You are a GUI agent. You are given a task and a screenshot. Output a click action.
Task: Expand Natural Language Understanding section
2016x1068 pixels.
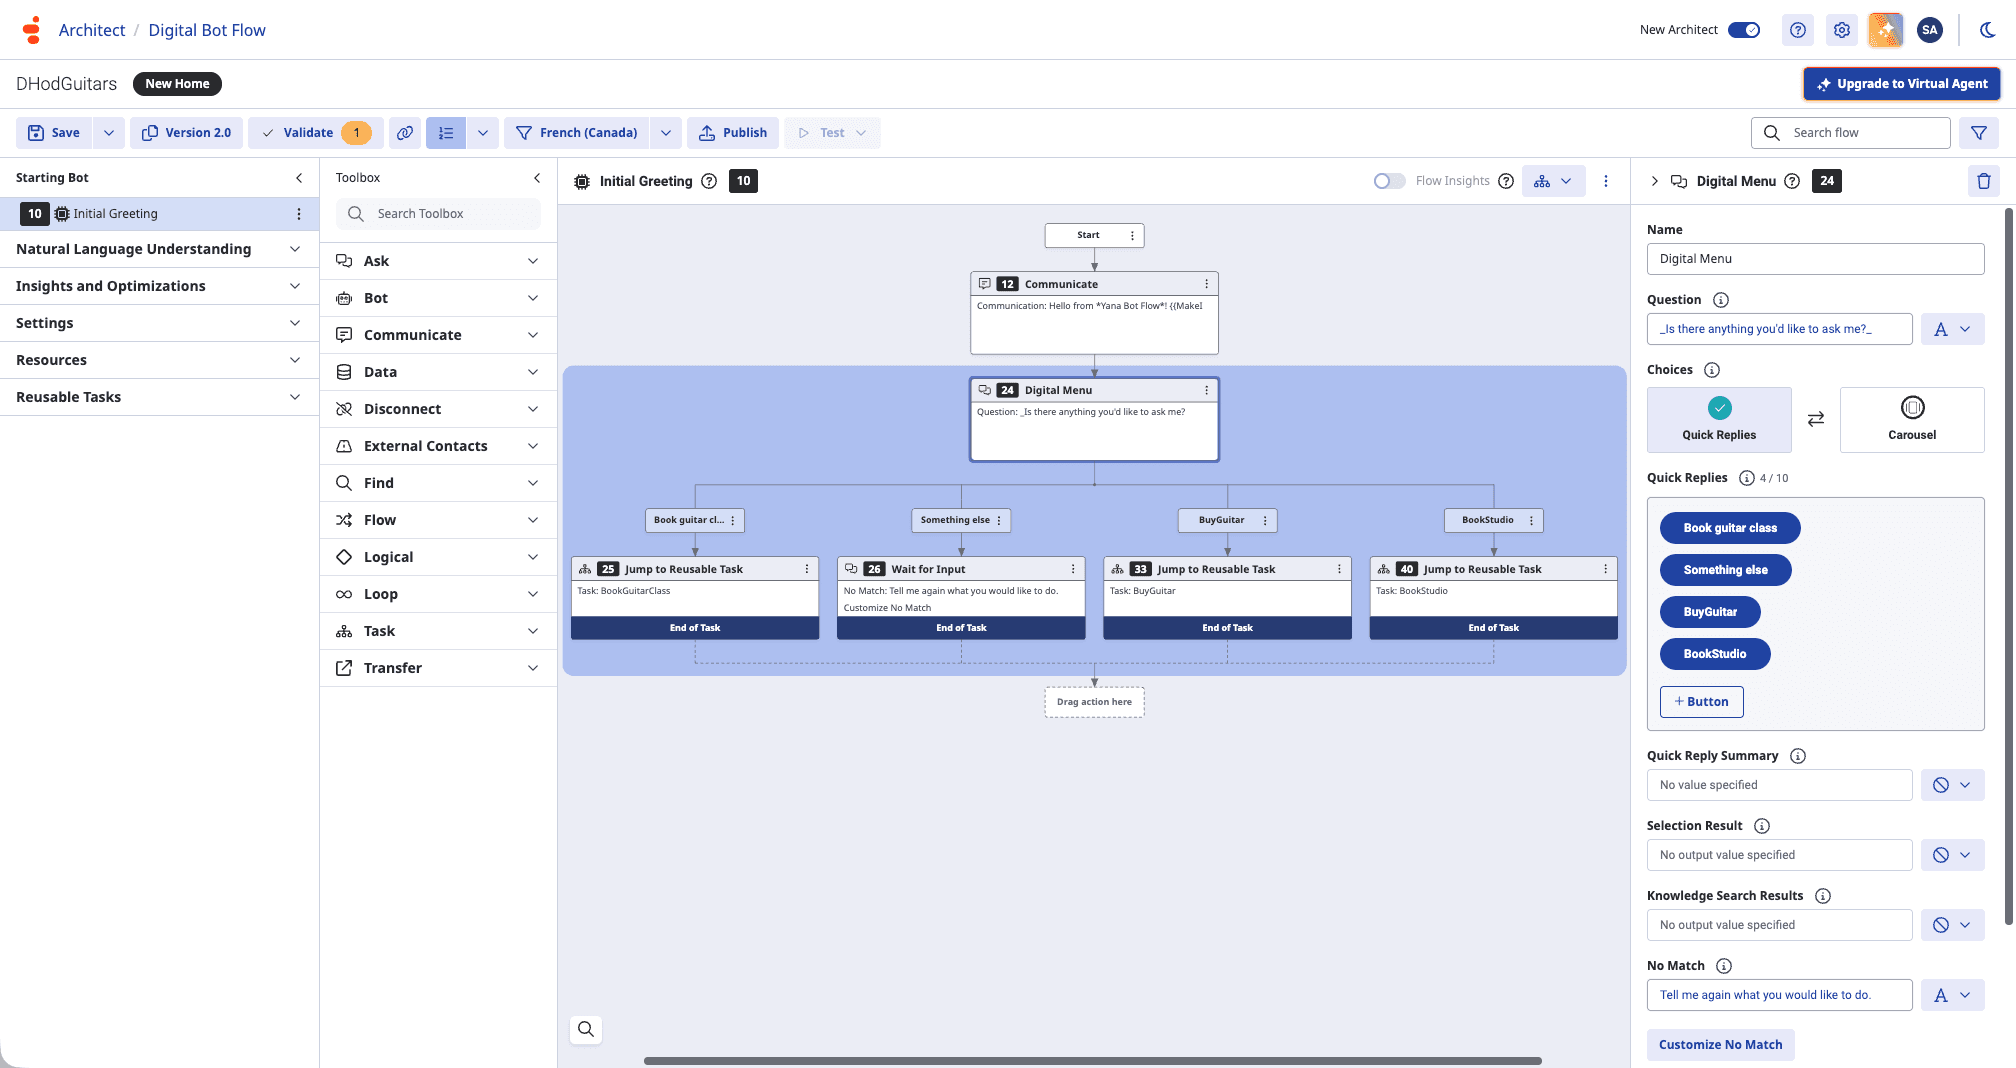tap(159, 249)
